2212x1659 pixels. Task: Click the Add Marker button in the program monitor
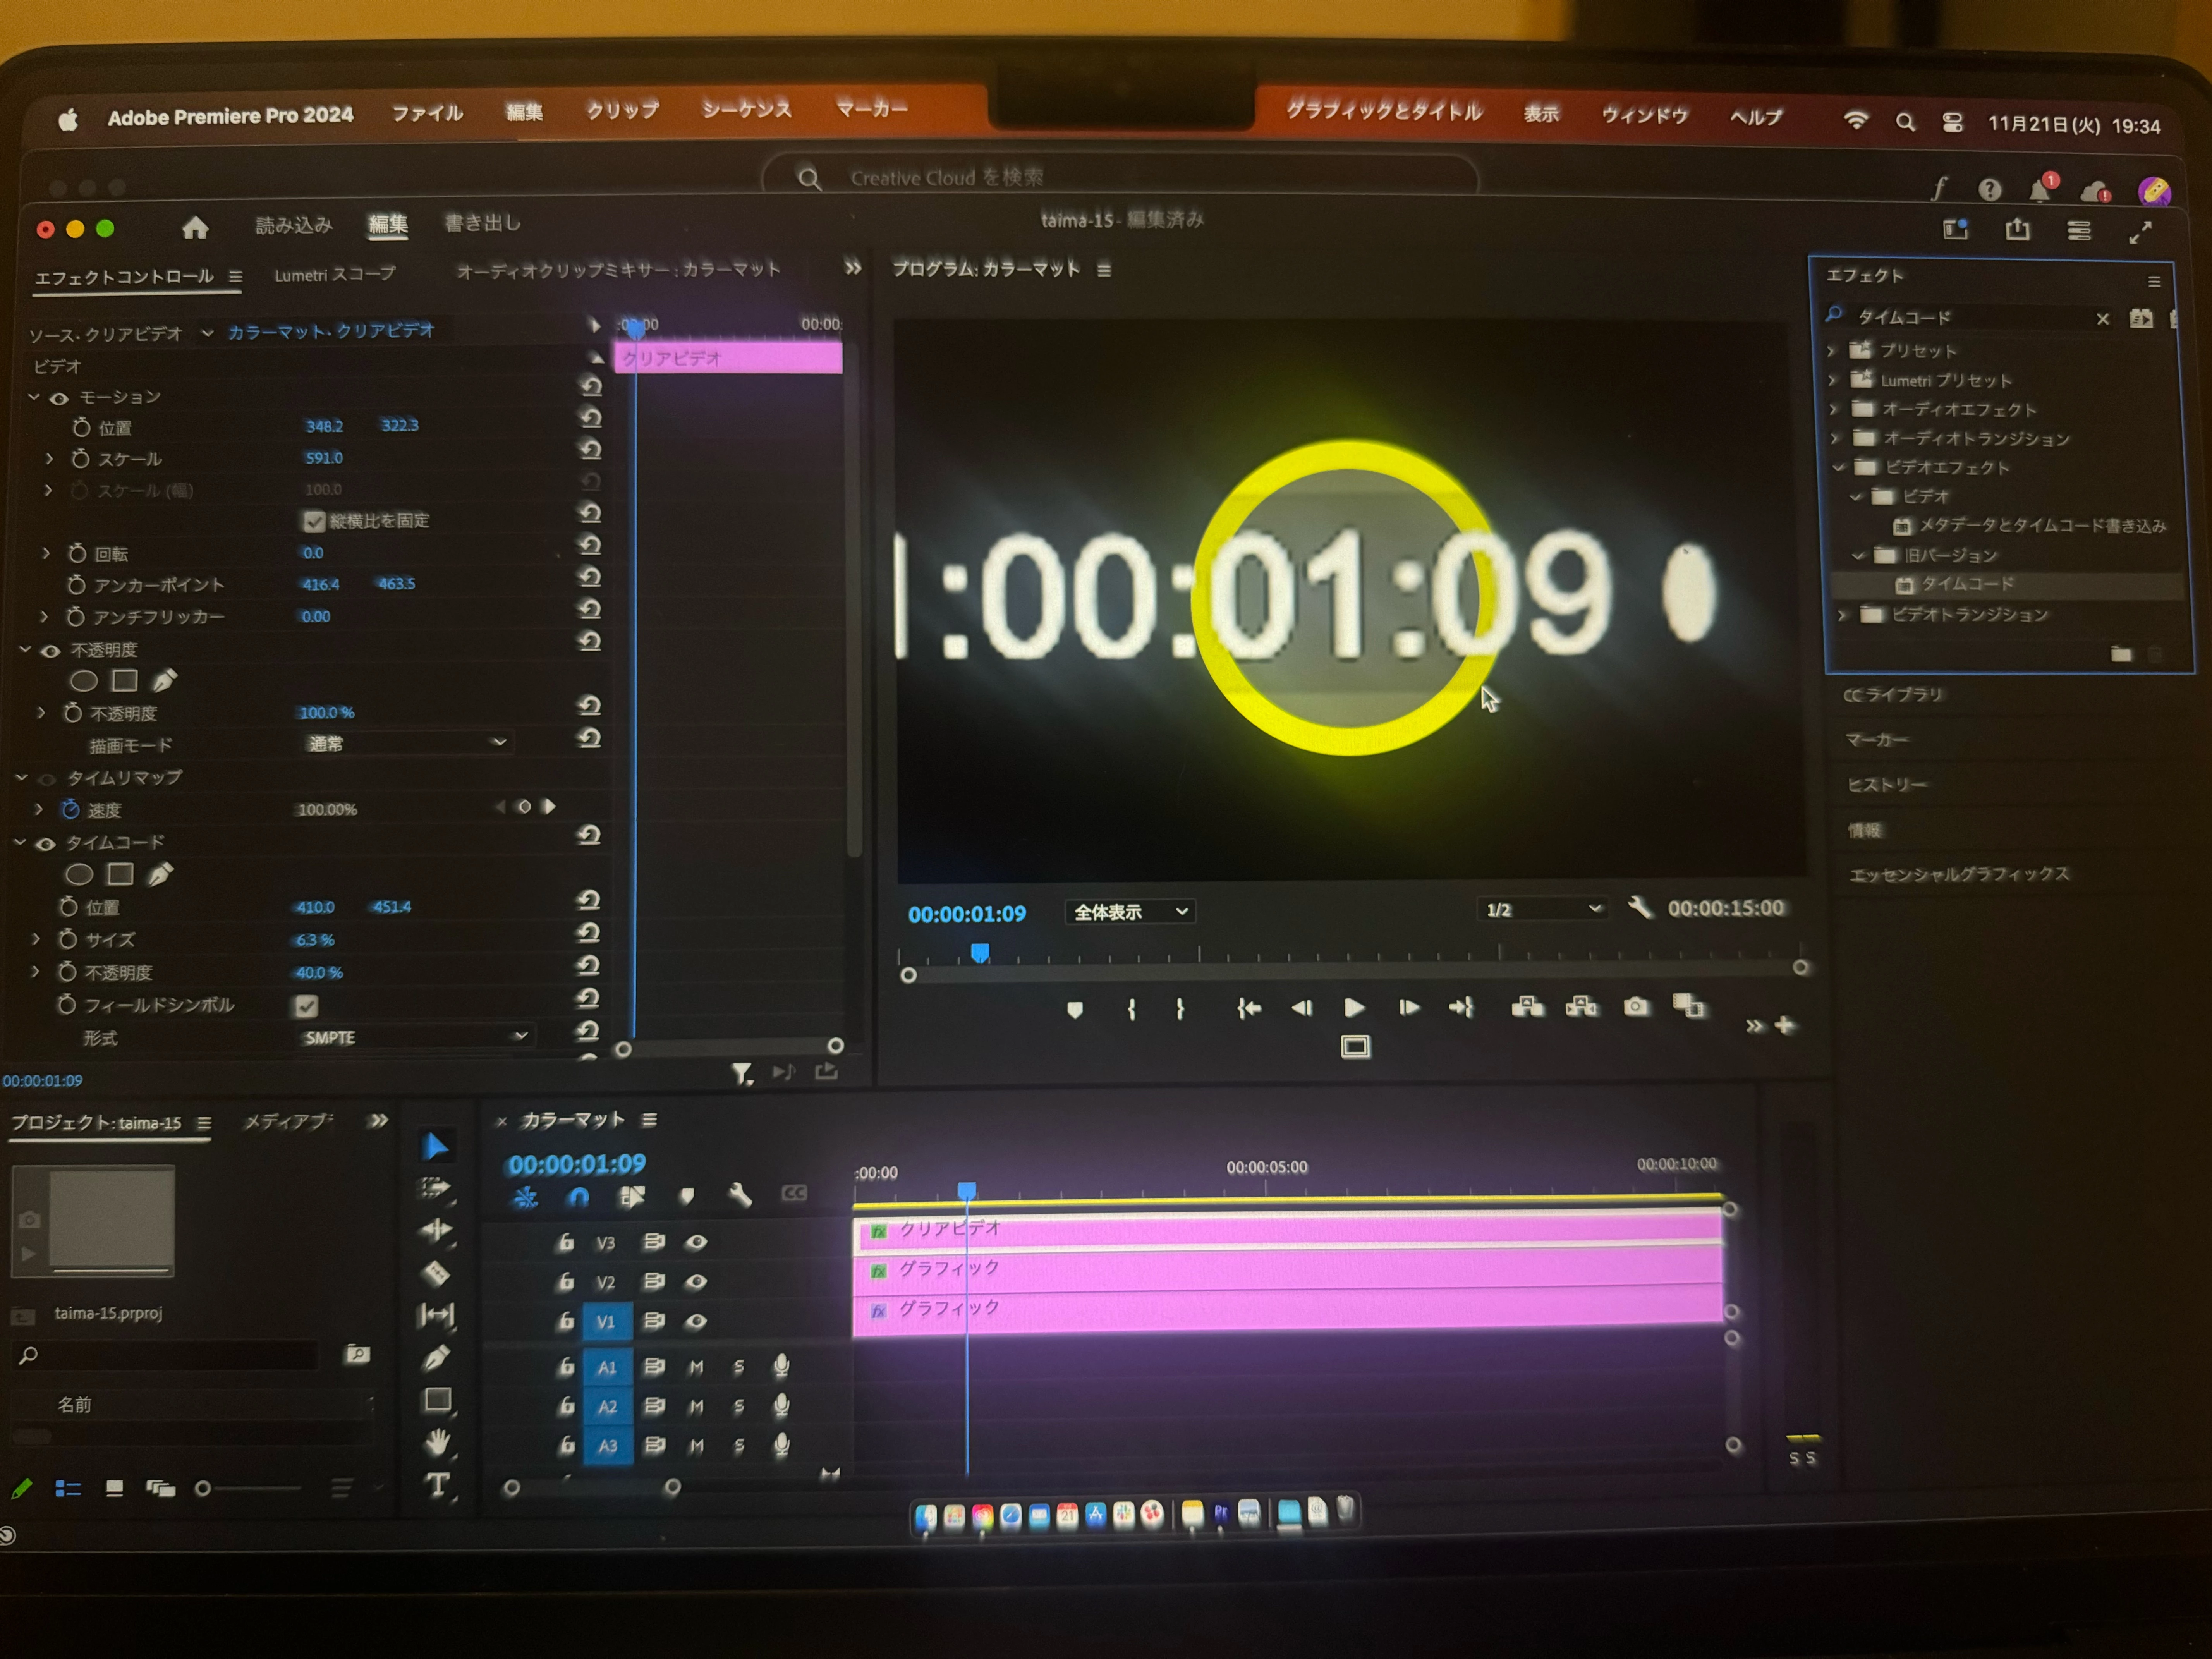(x=1075, y=1010)
